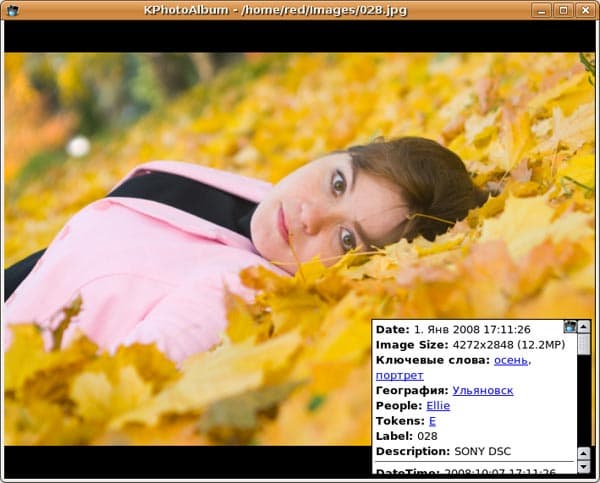Close the KPhotoAlbum viewer window
600x483 pixels.
pyautogui.click(x=585, y=10)
